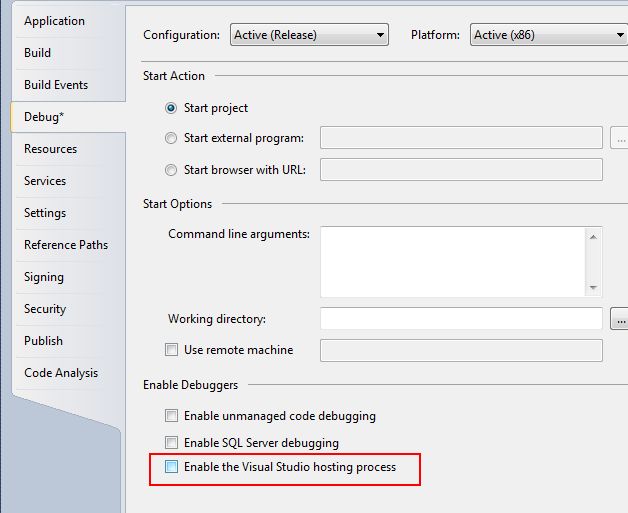This screenshot has width=628, height=513.
Task: Choose Start external program option
Action: click(x=171, y=138)
